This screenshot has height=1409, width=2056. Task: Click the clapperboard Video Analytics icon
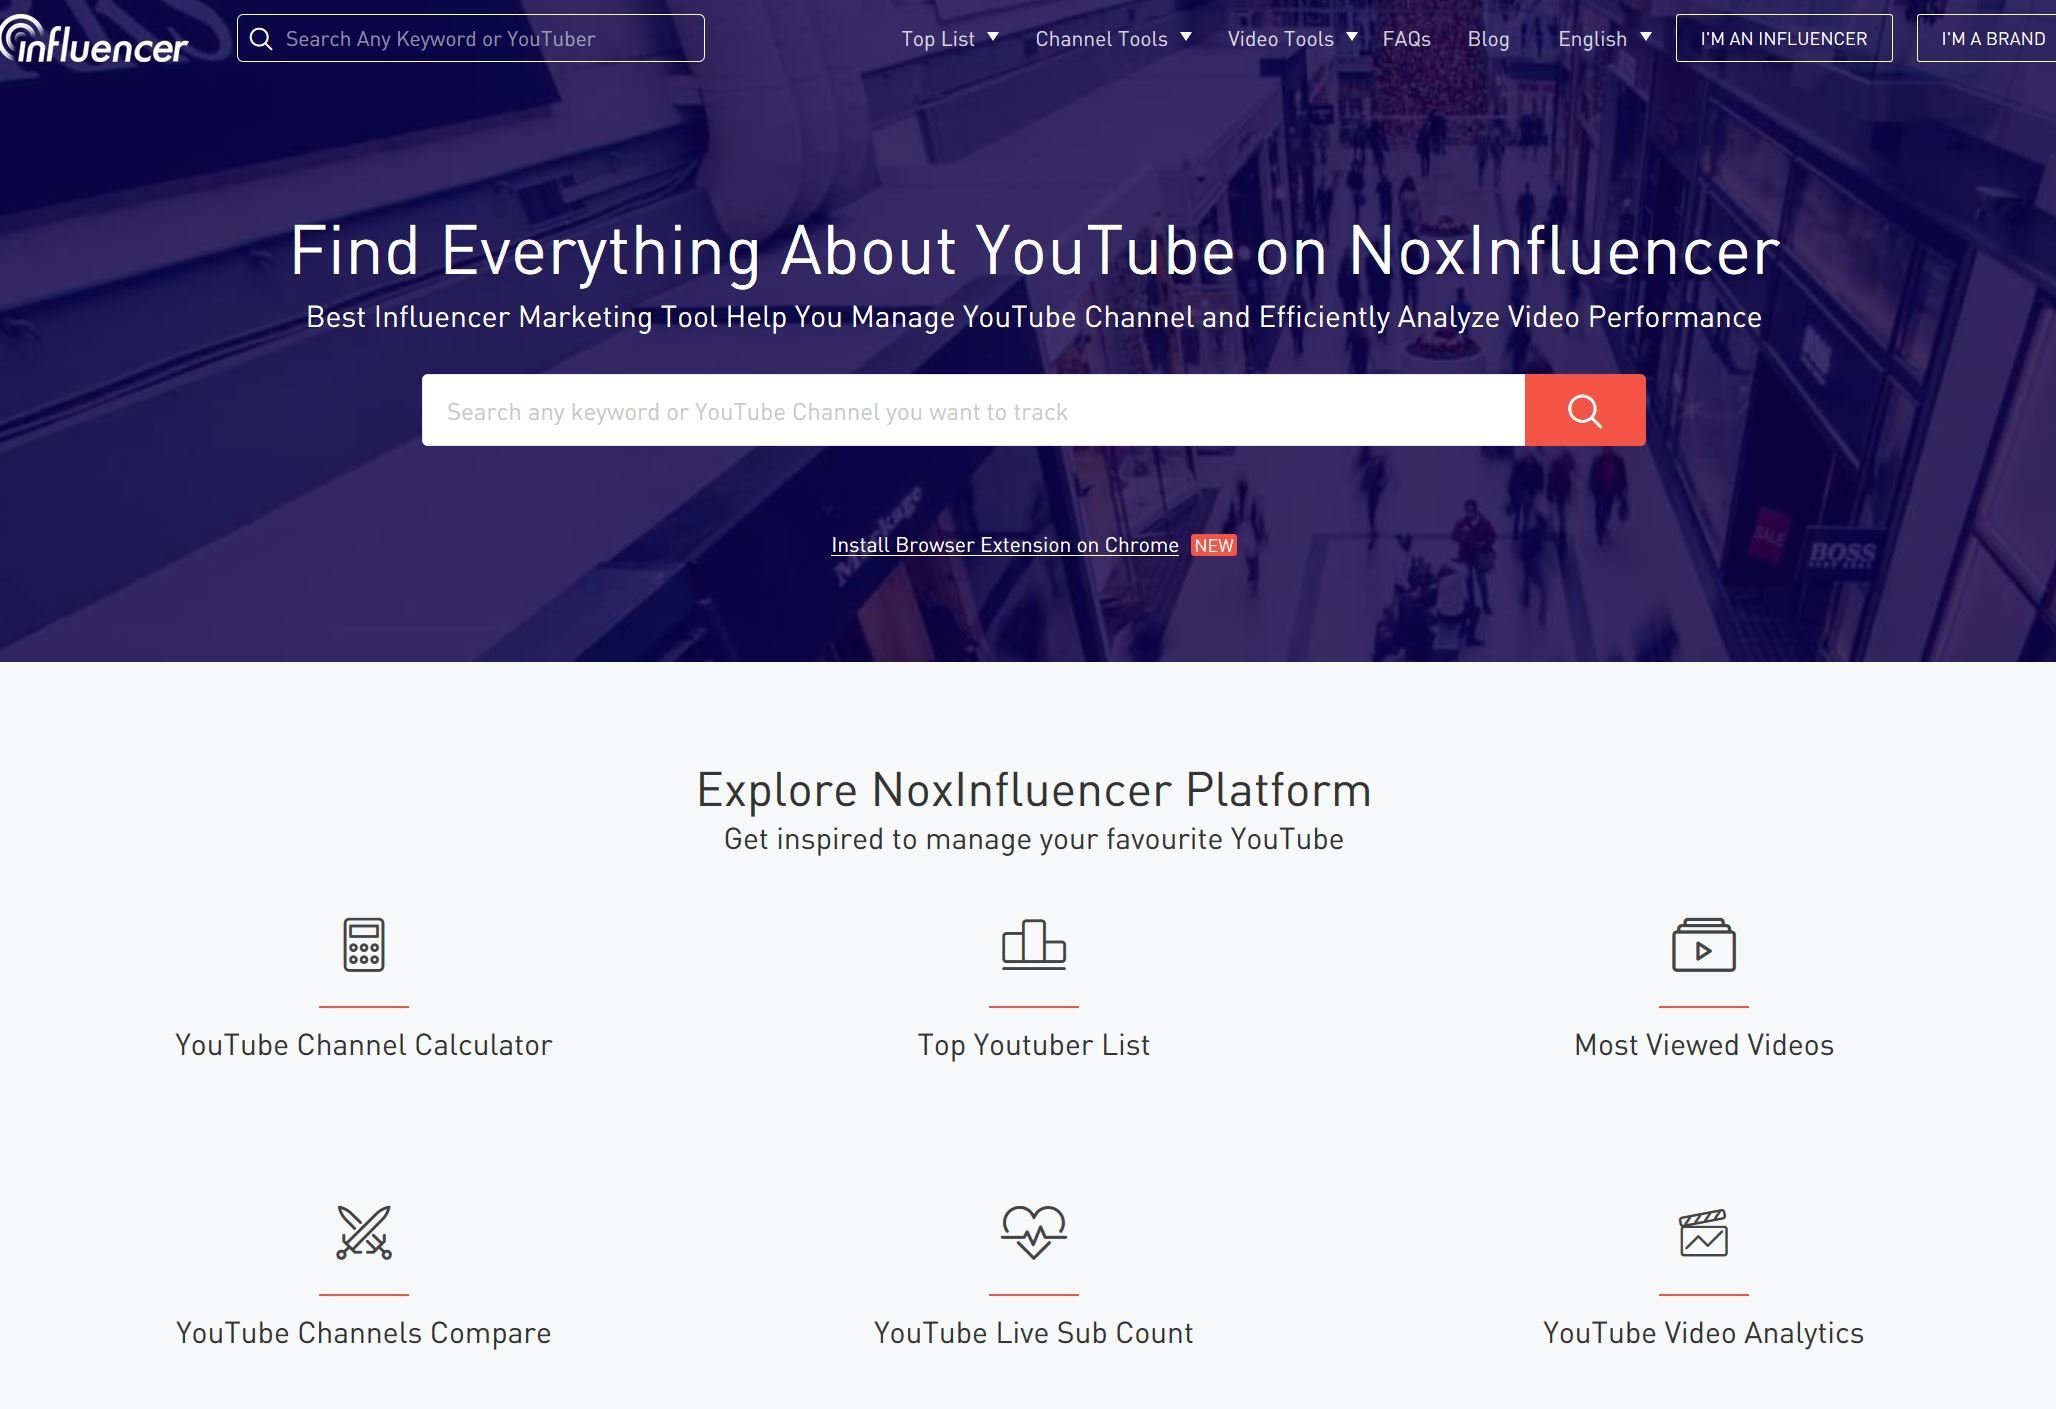click(x=1703, y=1232)
